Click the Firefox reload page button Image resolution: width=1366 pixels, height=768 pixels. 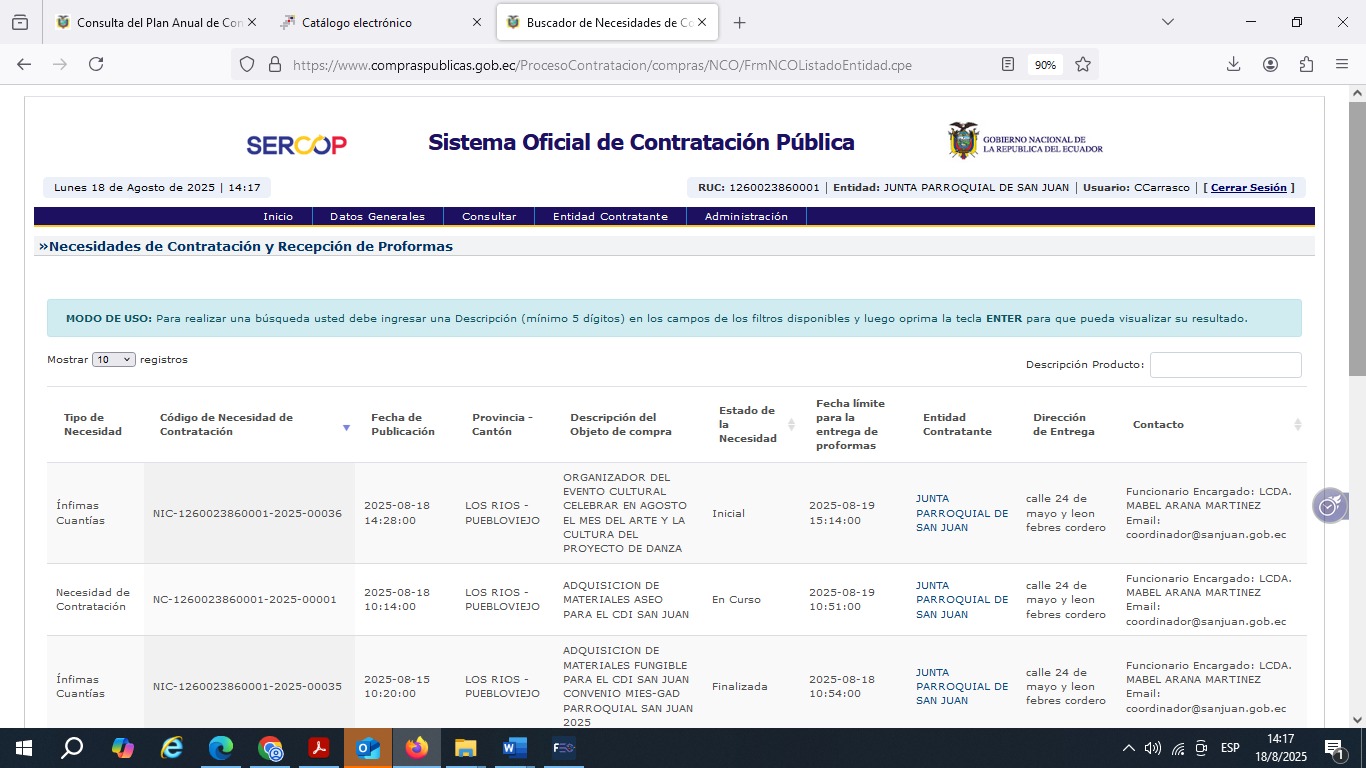[96, 64]
